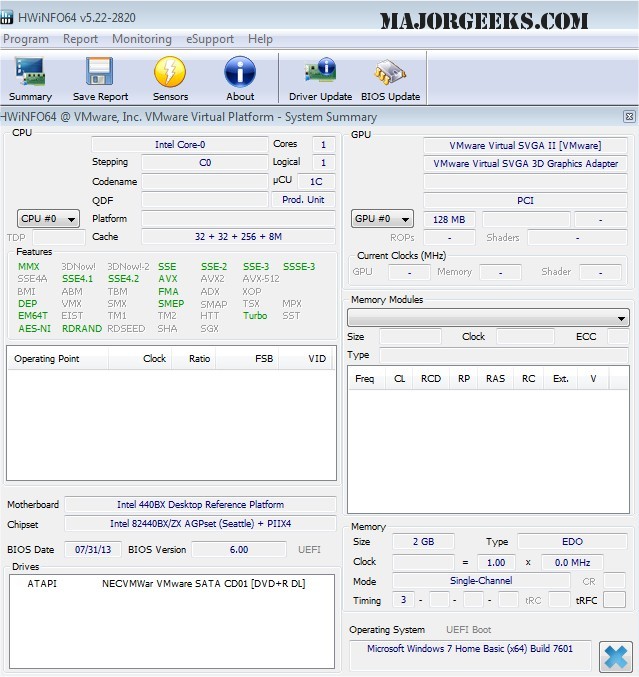Screen dimensions: 639x677
Task: Open the Summary toolbar icon
Action: (x=30, y=79)
